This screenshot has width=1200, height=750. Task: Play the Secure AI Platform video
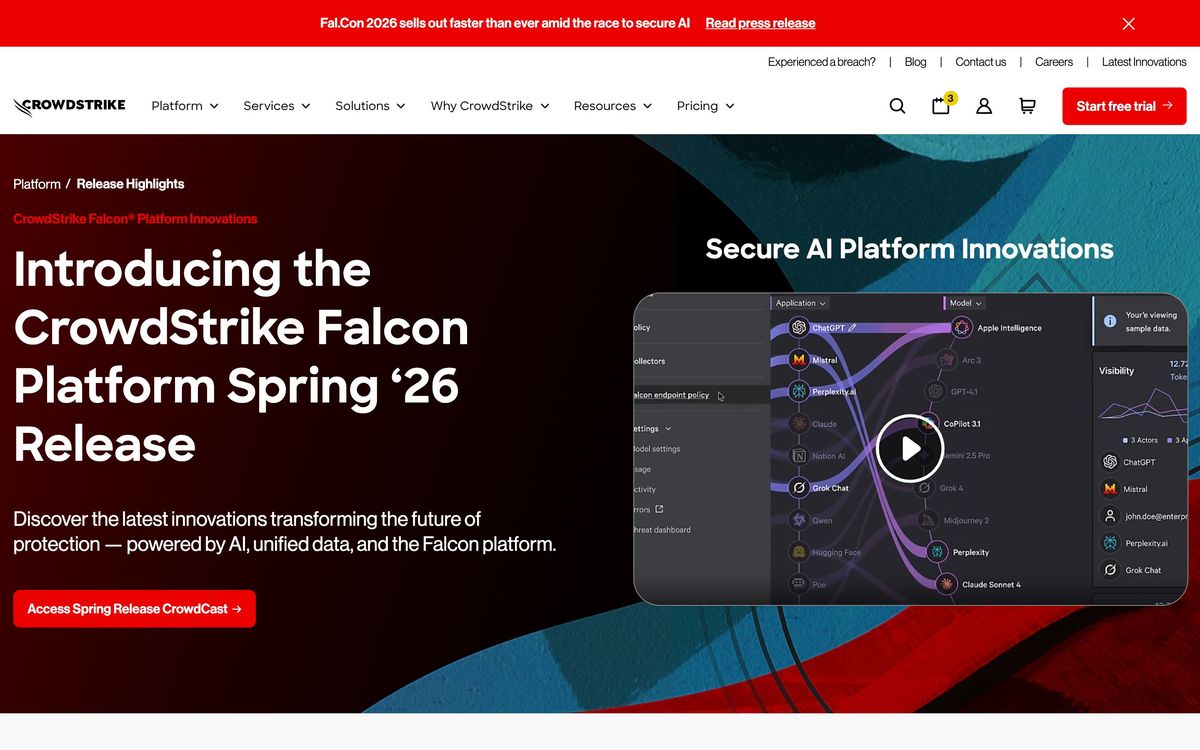pos(910,448)
